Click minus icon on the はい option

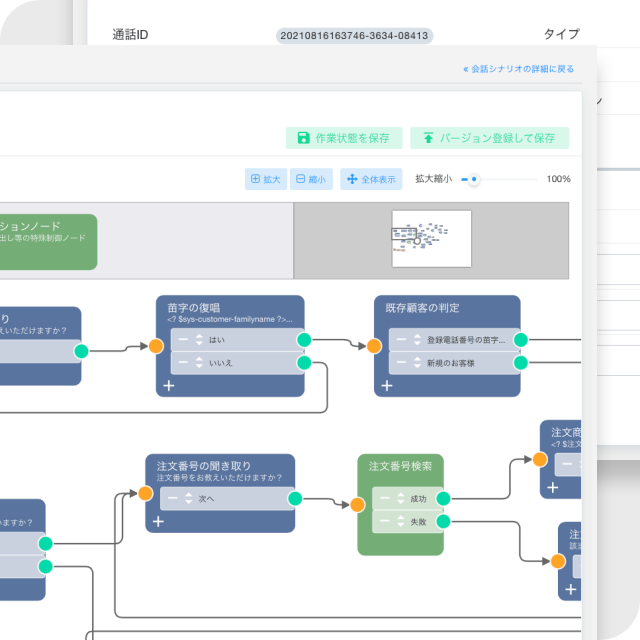pyautogui.click(x=184, y=340)
